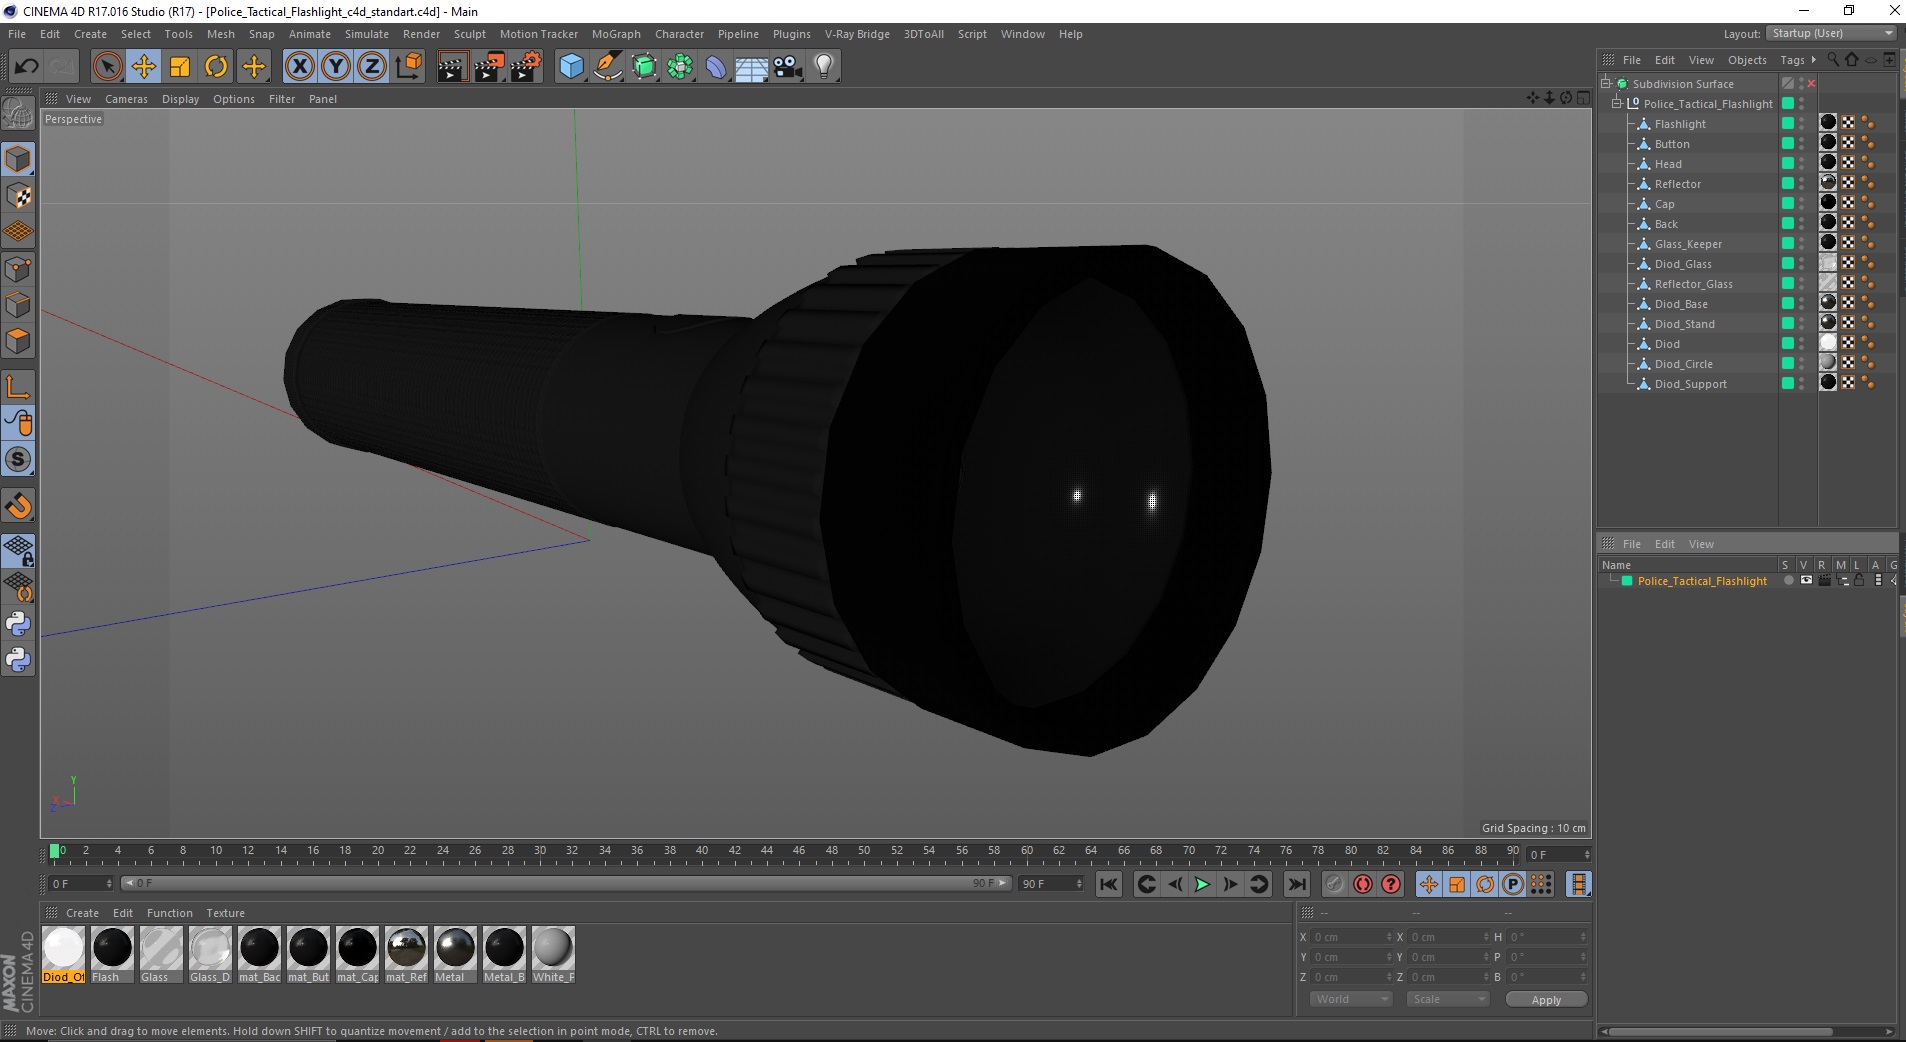This screenshot has height=1042, width=1906.
Task: Open Edit Render Settings
Action: point(526,67)
